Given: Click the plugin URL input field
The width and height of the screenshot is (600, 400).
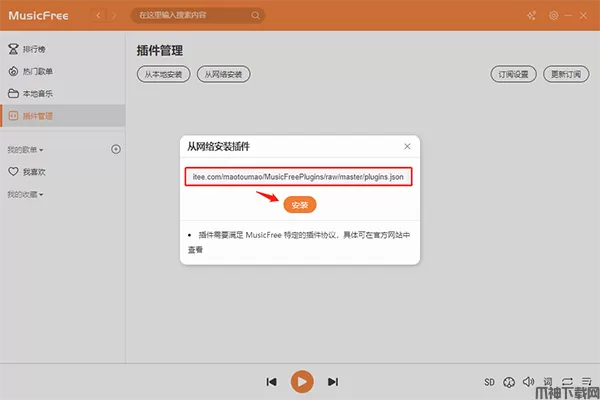Looking at the screenshot, I should click(x=300, y=176).
